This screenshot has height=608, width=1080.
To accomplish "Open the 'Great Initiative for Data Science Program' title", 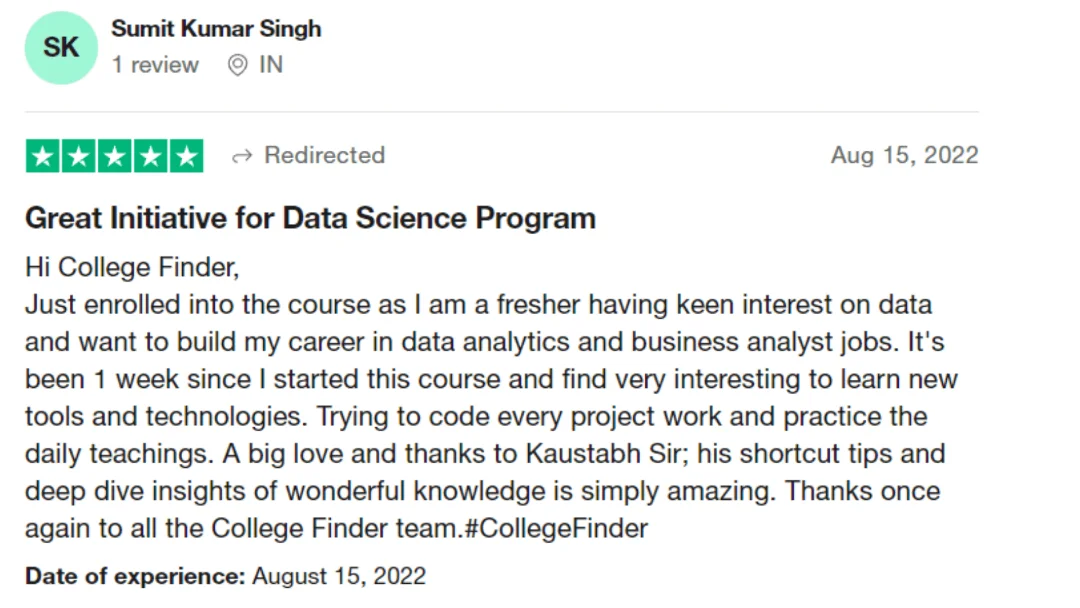I will (311, 218).
